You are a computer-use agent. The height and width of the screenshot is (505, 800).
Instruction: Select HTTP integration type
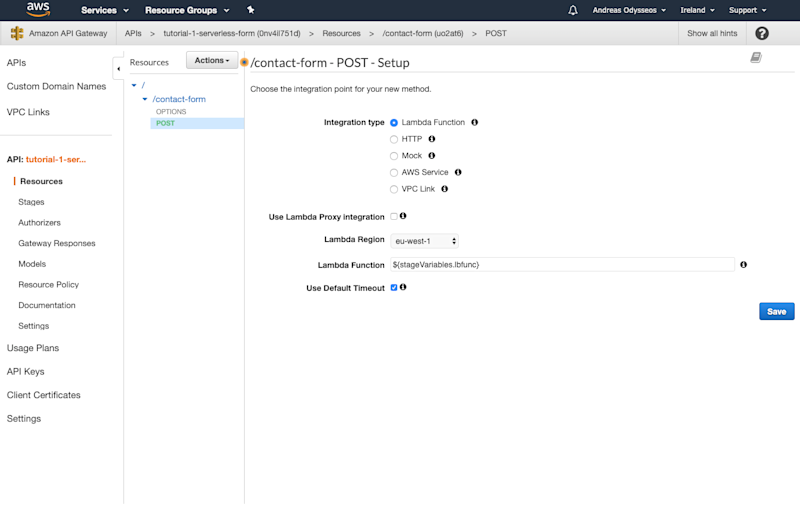394,139
